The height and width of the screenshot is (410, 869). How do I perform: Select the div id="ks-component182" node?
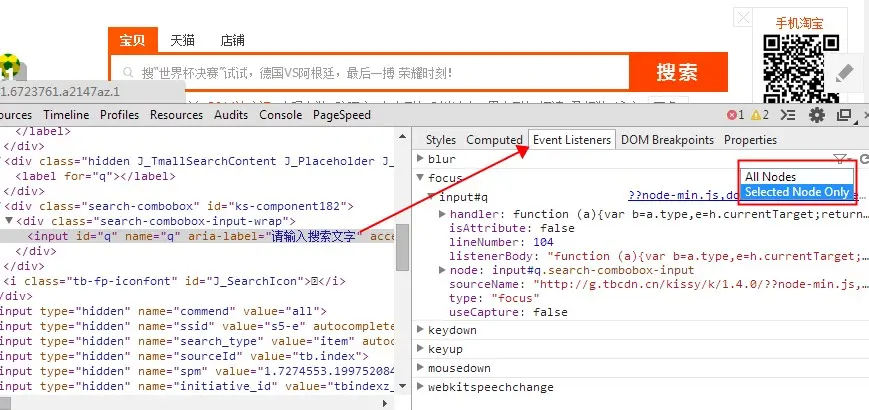pos(178,206)
